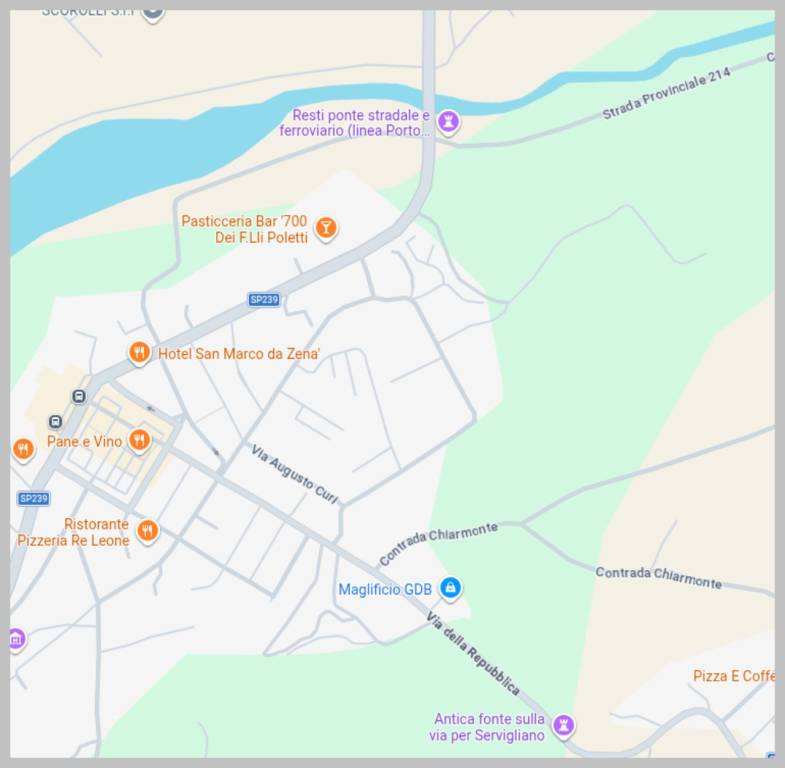The height and width of the screenshot is (768, 785).
Task: Open the Pane e Vino restaurant marker
Action: click(x=140, y=441)
